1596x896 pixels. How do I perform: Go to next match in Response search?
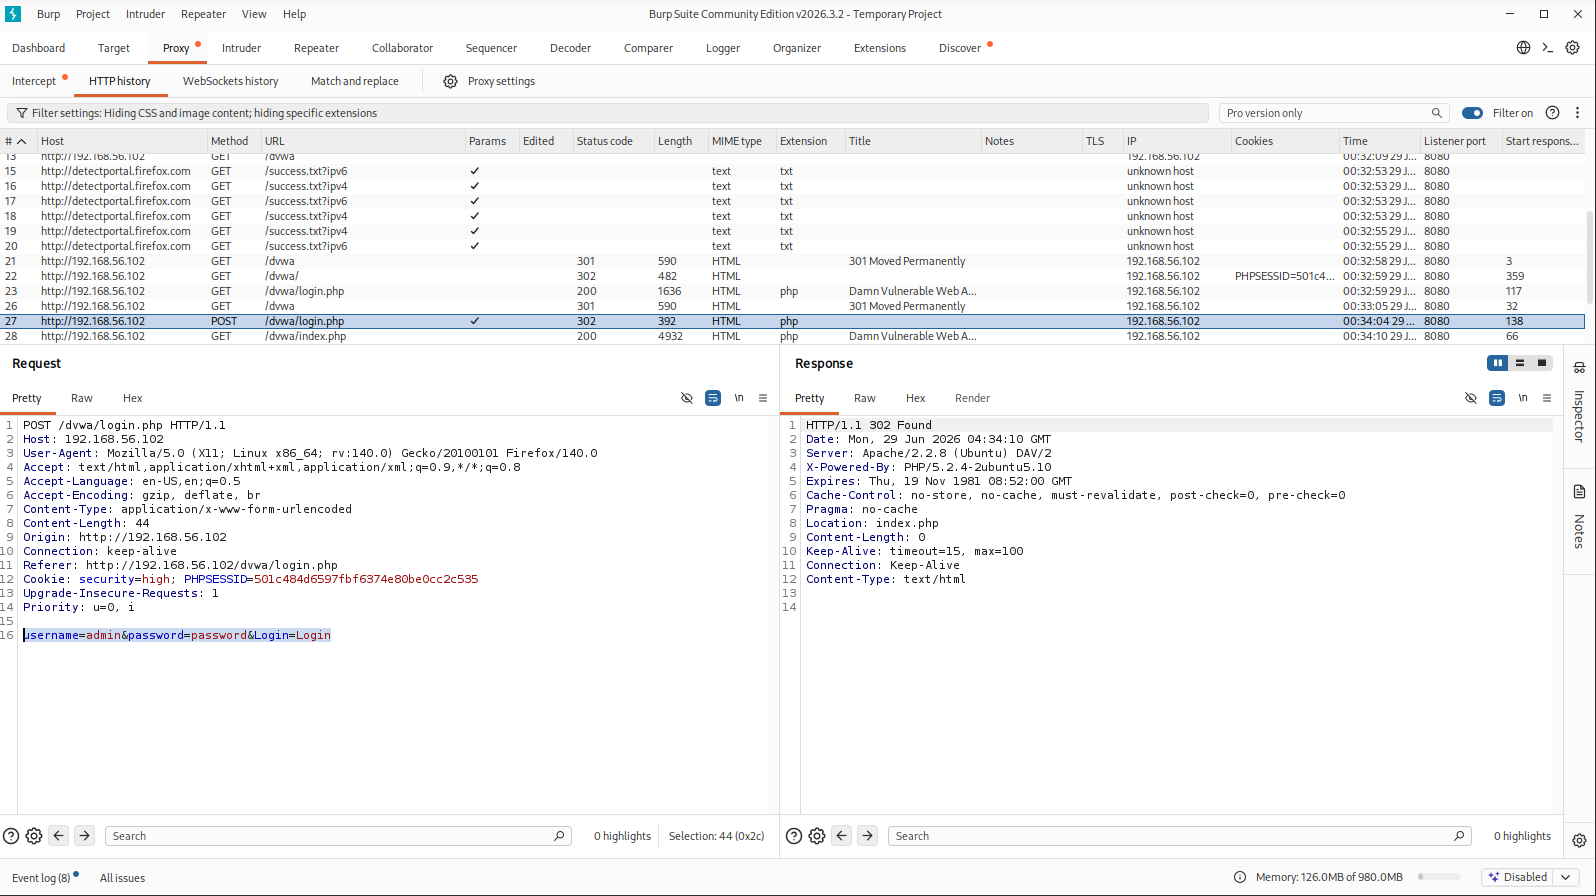(x=868, y=836)
